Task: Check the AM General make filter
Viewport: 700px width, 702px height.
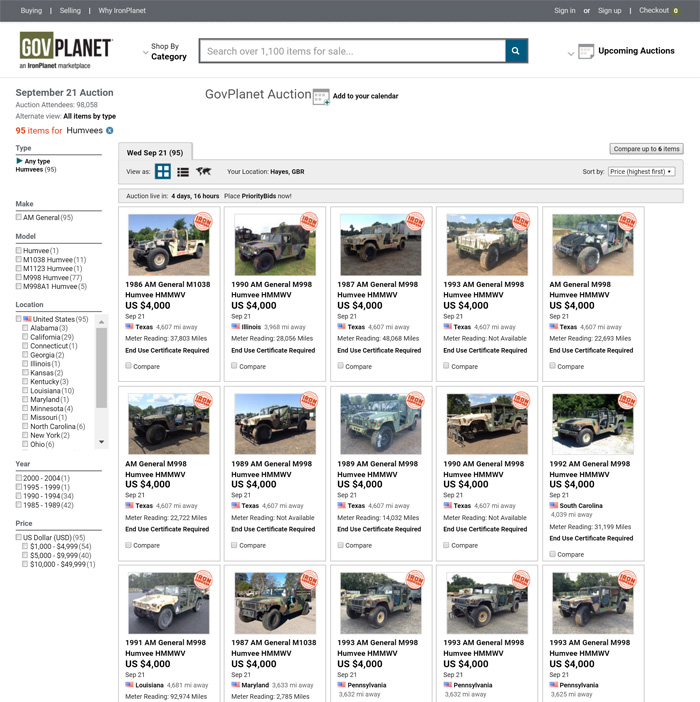Action: pos(19,217)
